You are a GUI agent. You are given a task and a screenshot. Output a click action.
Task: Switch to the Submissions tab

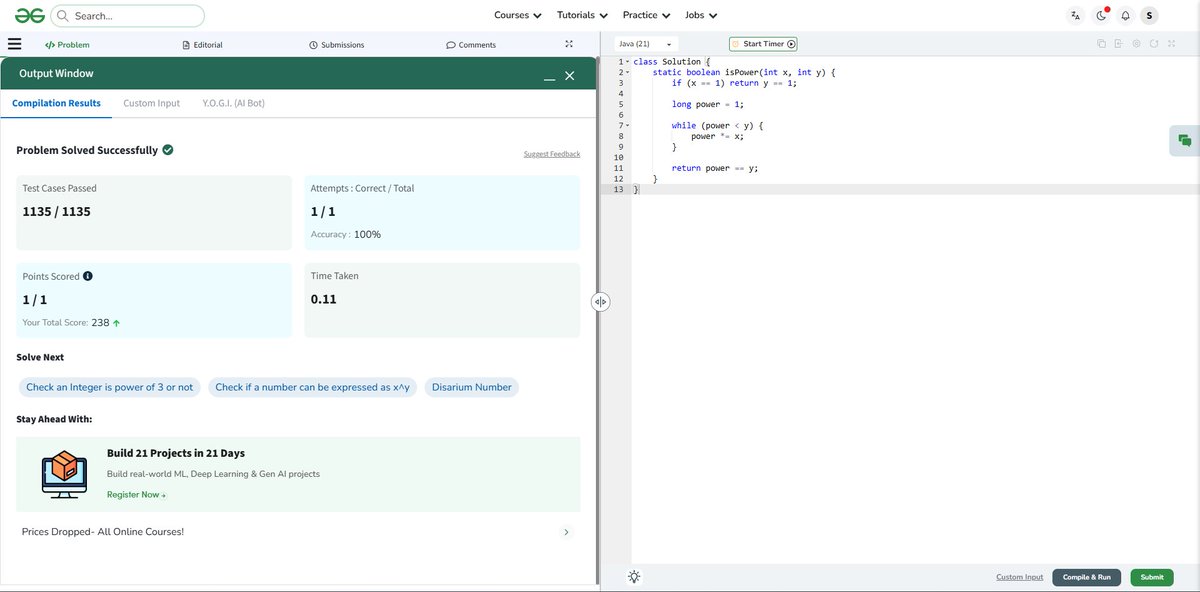click(337, 45)
